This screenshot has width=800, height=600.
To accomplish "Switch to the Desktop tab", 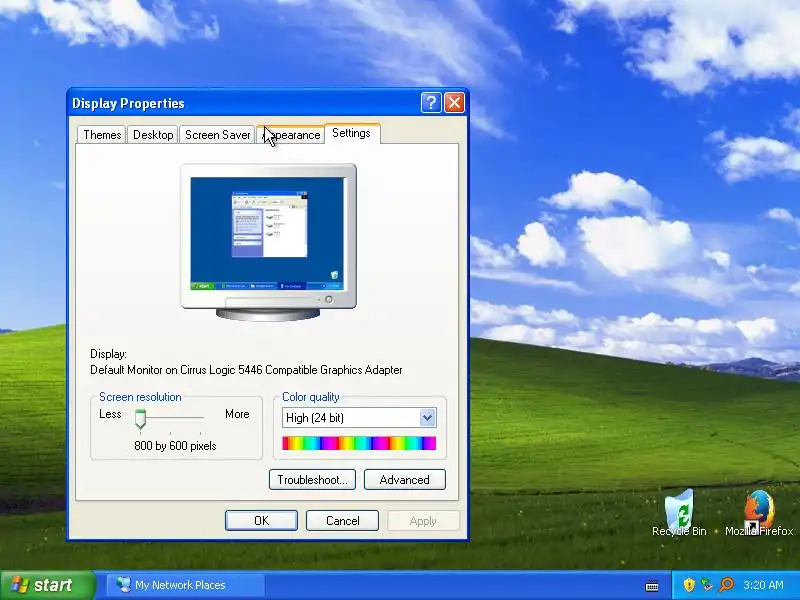I will [x=153, y=135].
